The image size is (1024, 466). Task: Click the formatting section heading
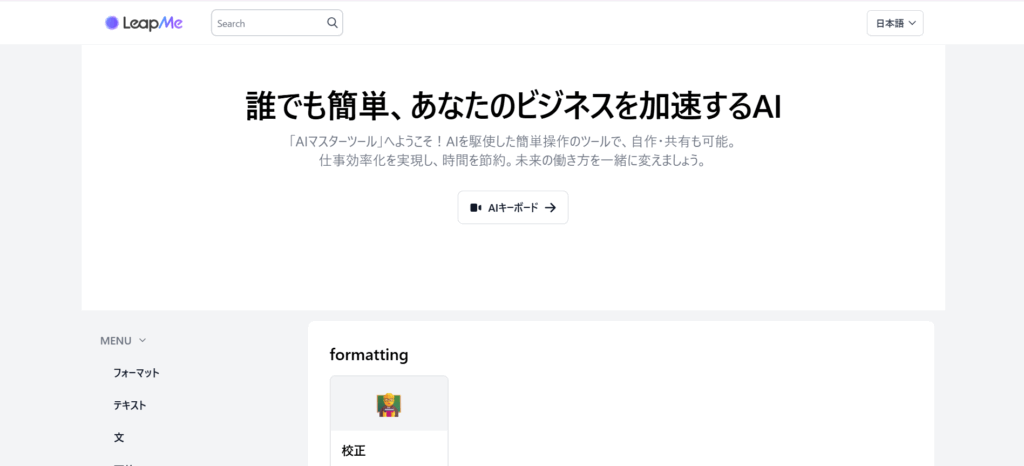369,354
